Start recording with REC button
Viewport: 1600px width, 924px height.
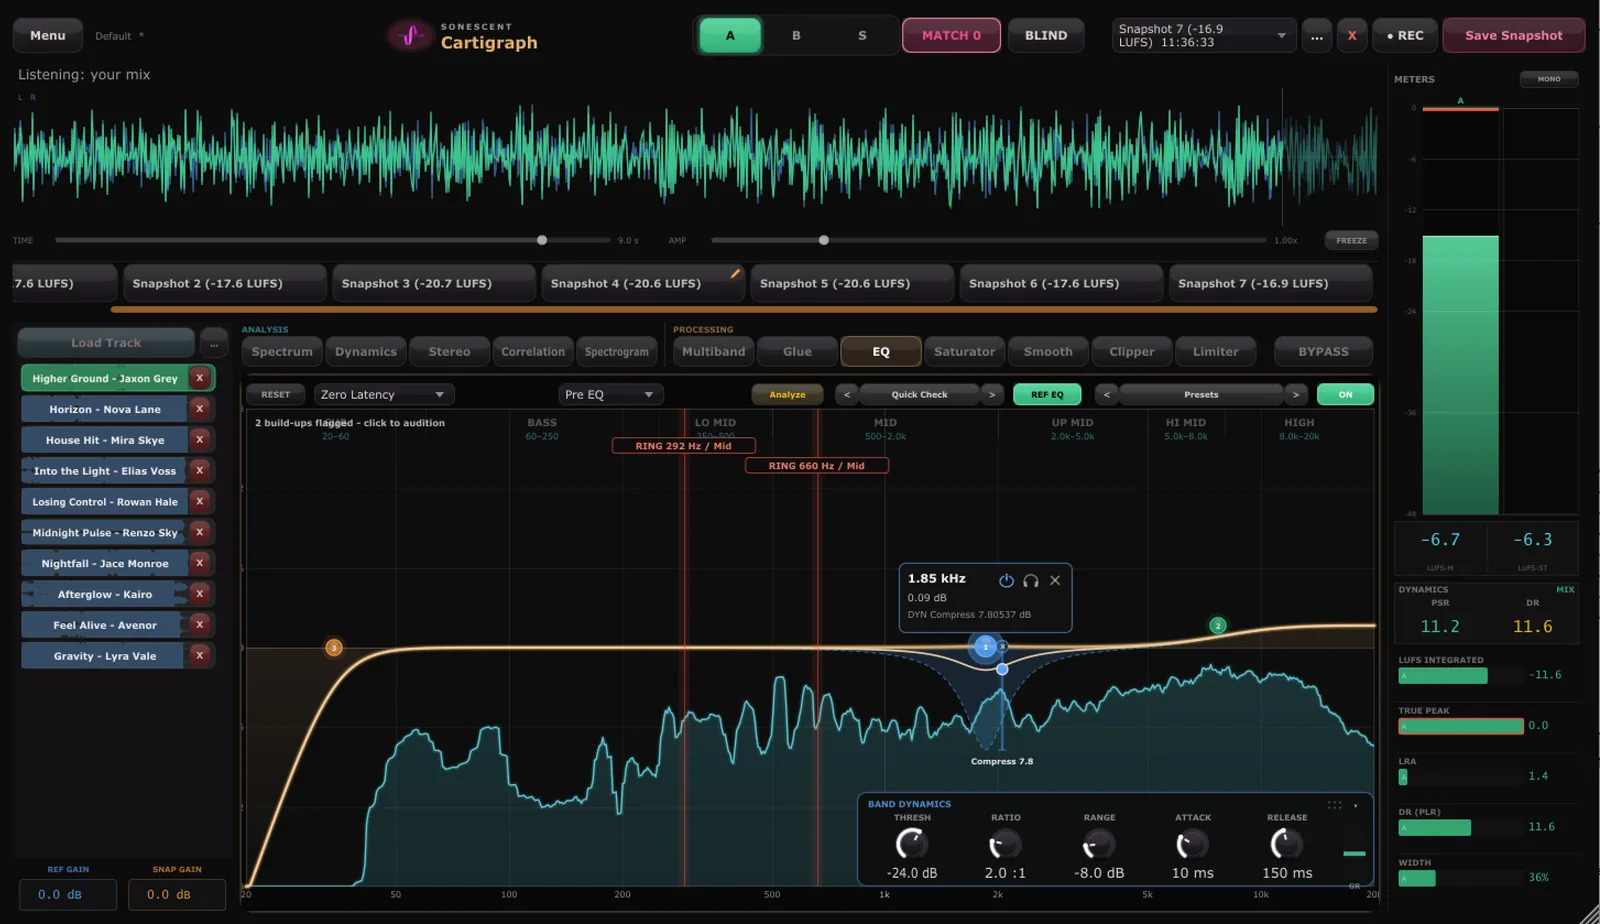tap(1405, 35)
